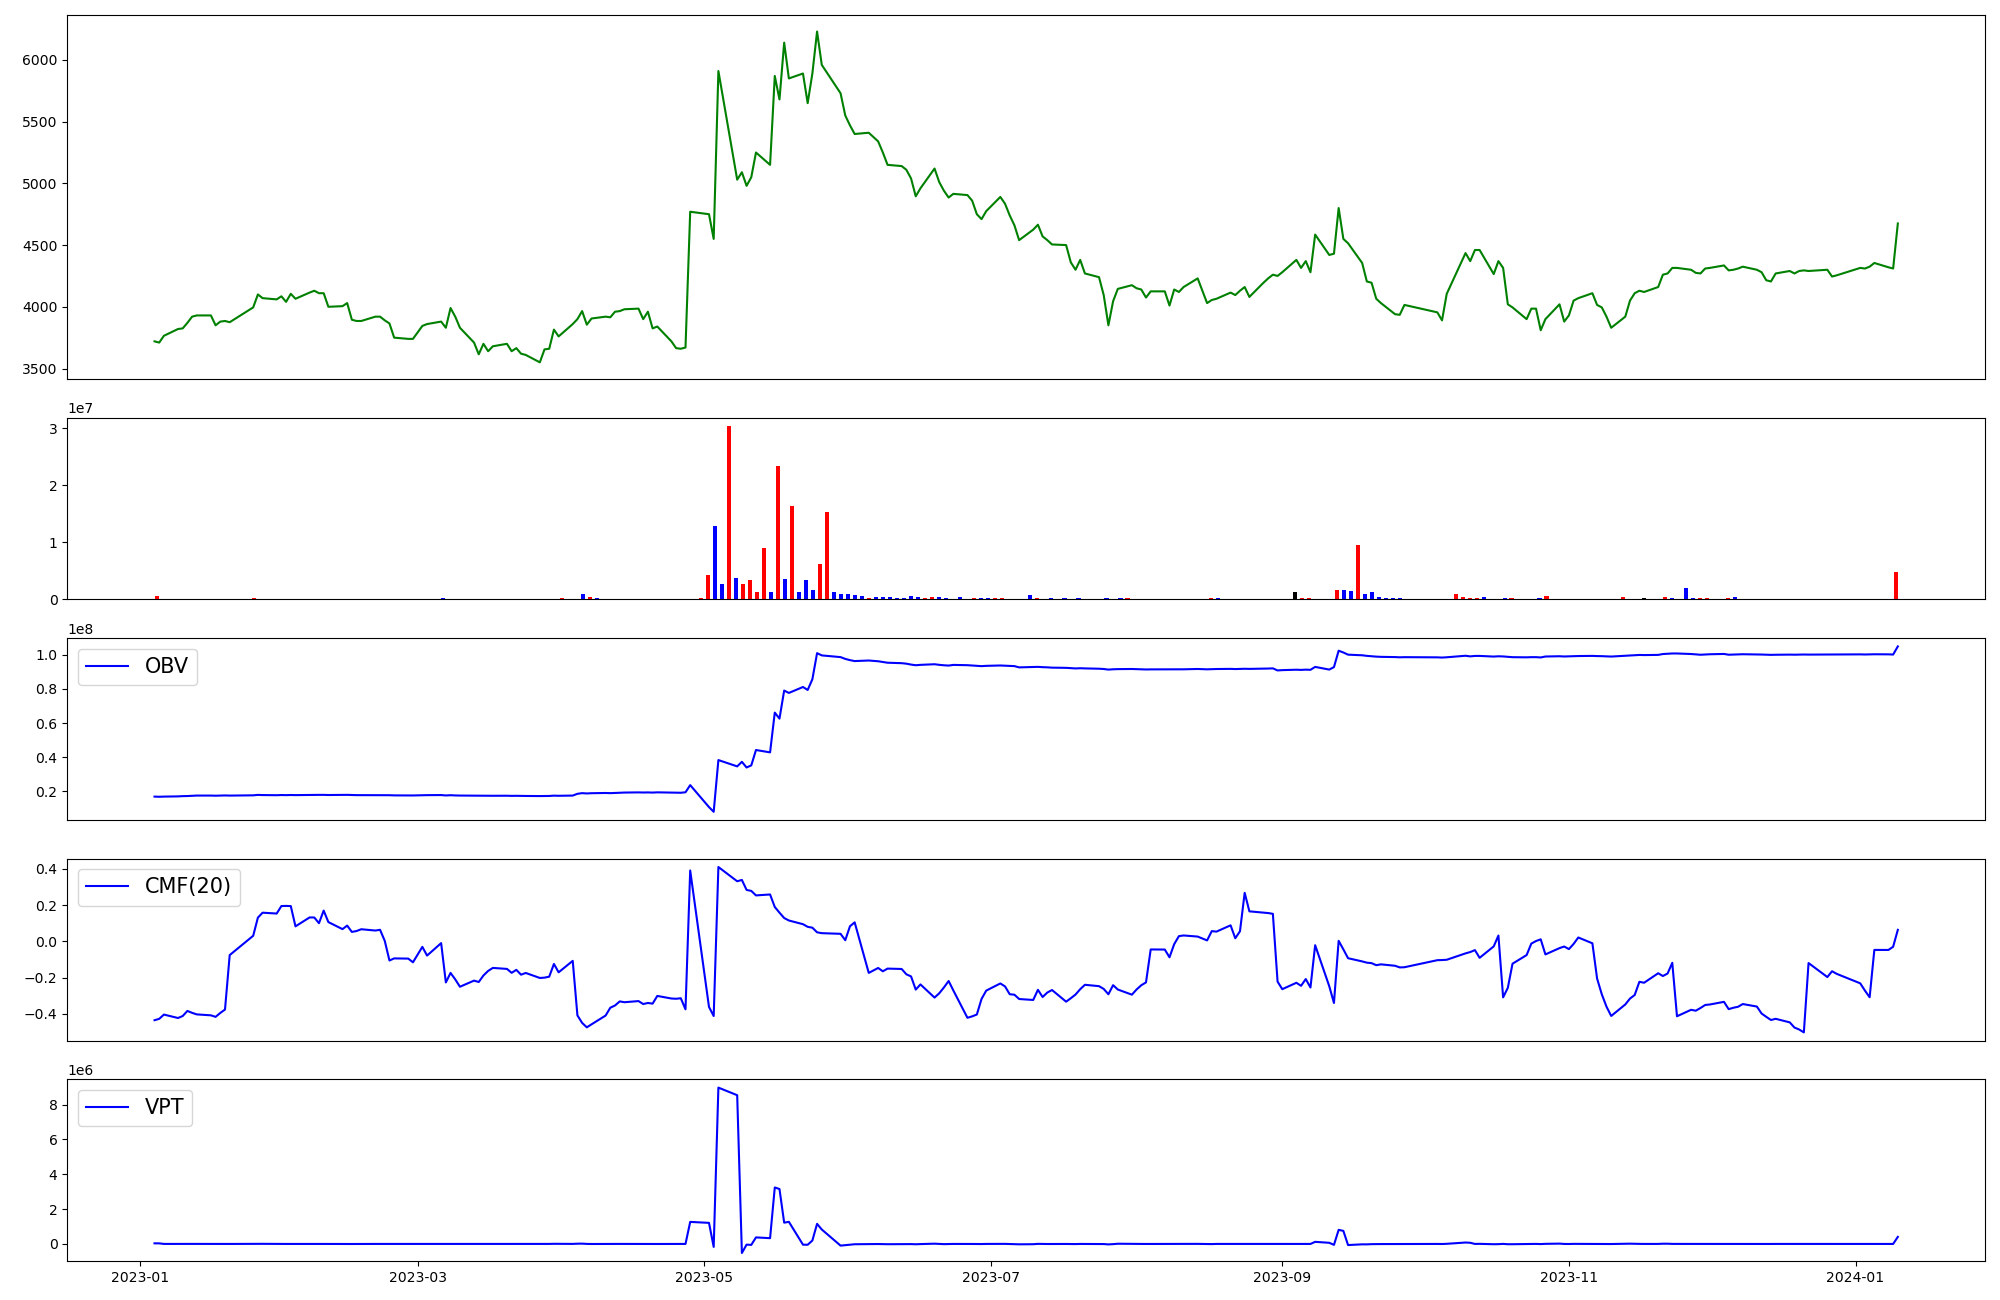This screenshot has width=2000, height=1300.
Task: Click the 1e6 exponent above VPT chart
Action: 81,1070
